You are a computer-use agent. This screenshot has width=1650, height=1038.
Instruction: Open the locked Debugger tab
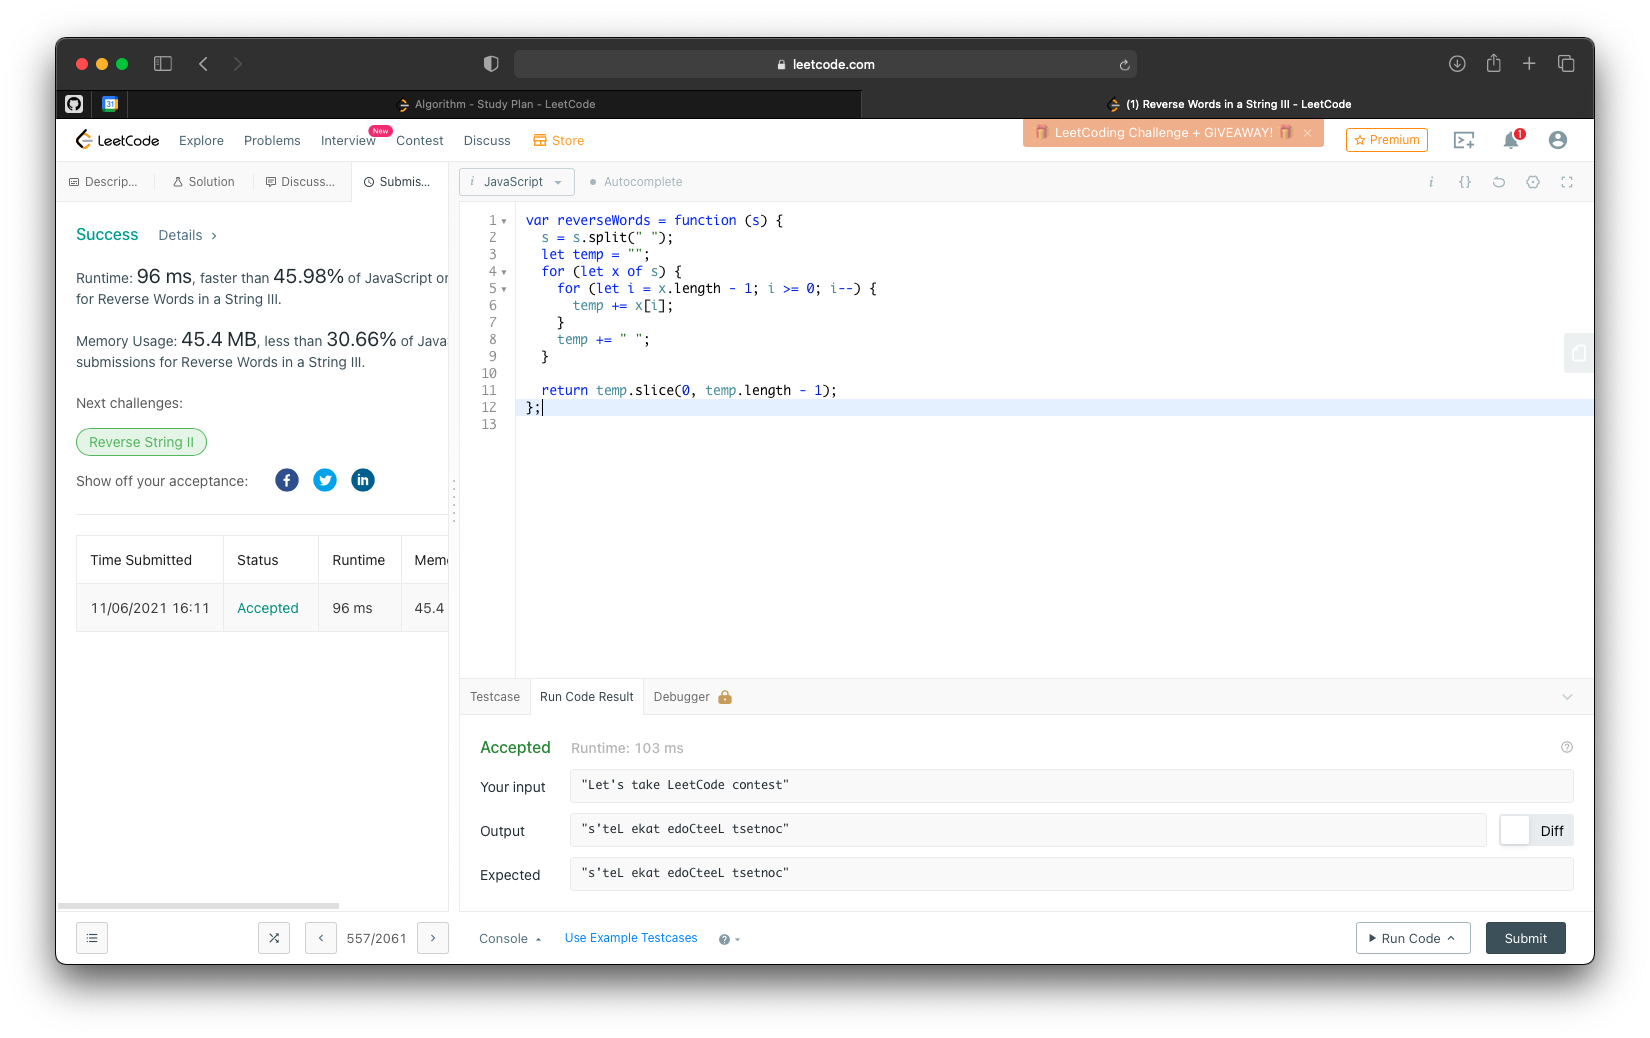[692, 697]
